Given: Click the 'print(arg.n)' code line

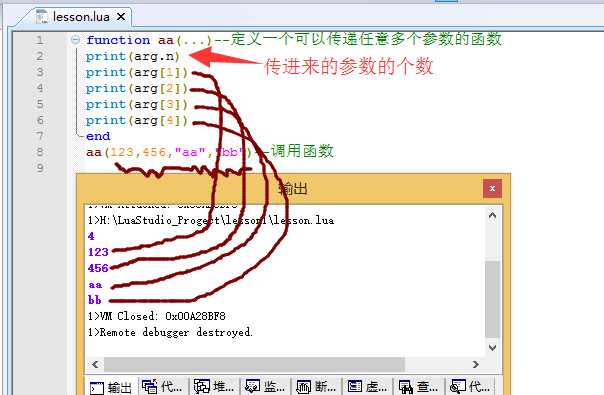Looking at the screenshot, I should tap(133, 57).
